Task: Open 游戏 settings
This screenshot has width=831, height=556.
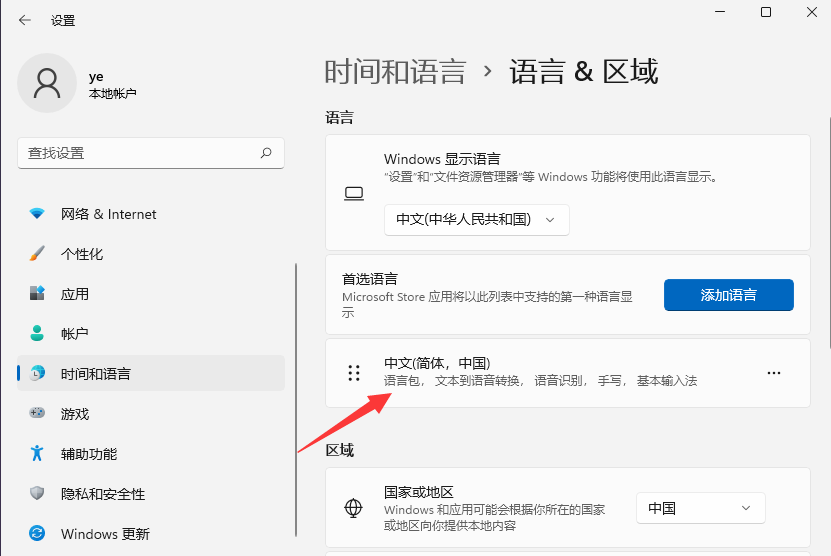Action: pos(151,413)
